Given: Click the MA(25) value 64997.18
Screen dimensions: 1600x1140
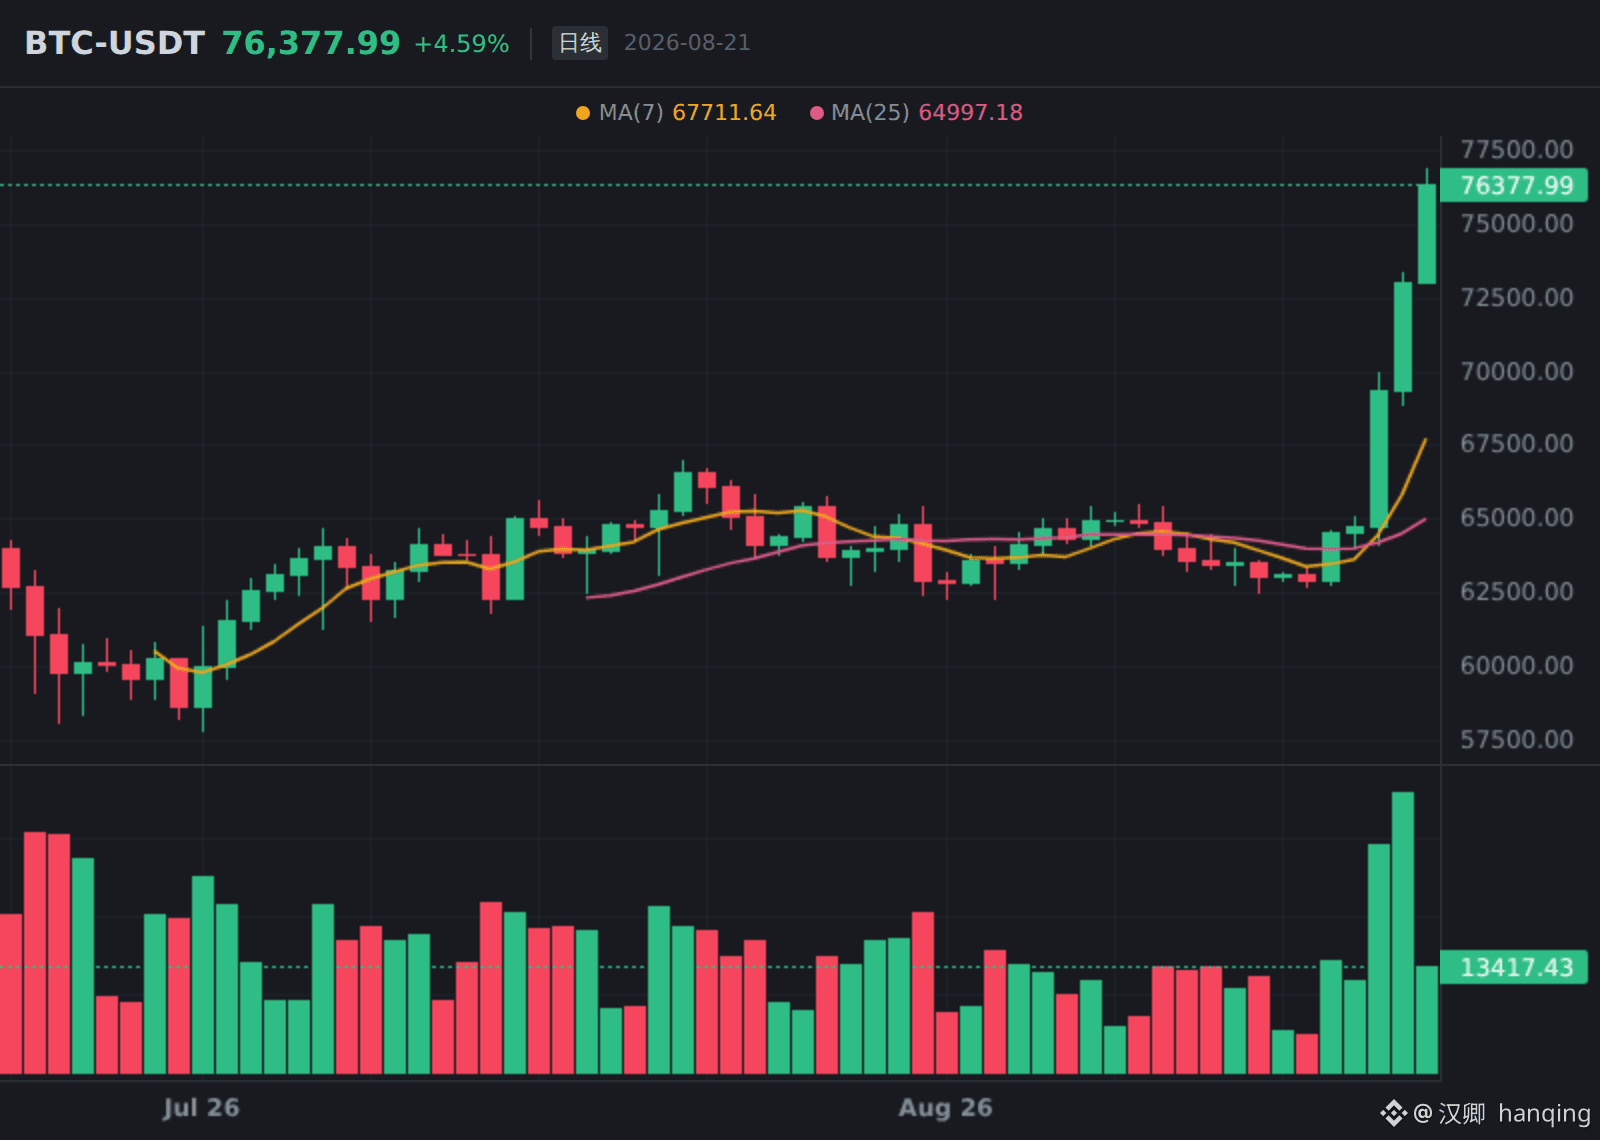Looking at the screenshot, I should 970,113.
